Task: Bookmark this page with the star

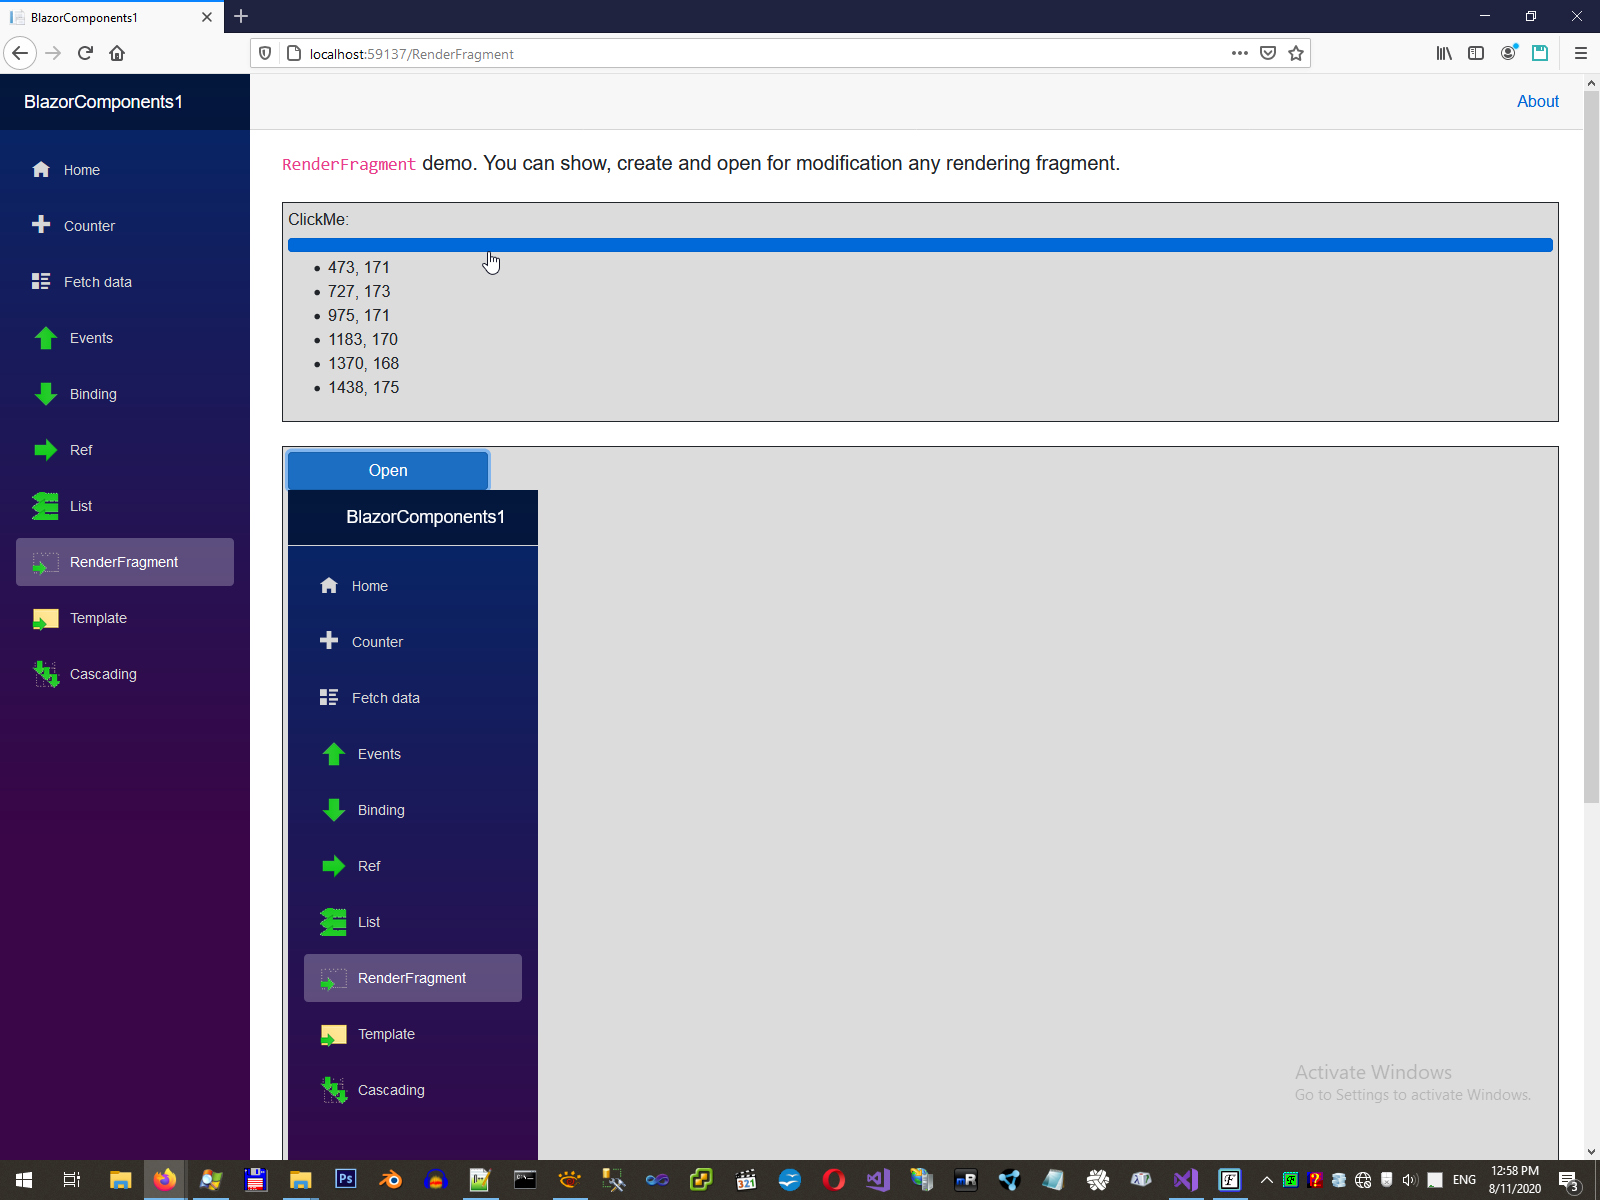Action: tap(1296, 53)
